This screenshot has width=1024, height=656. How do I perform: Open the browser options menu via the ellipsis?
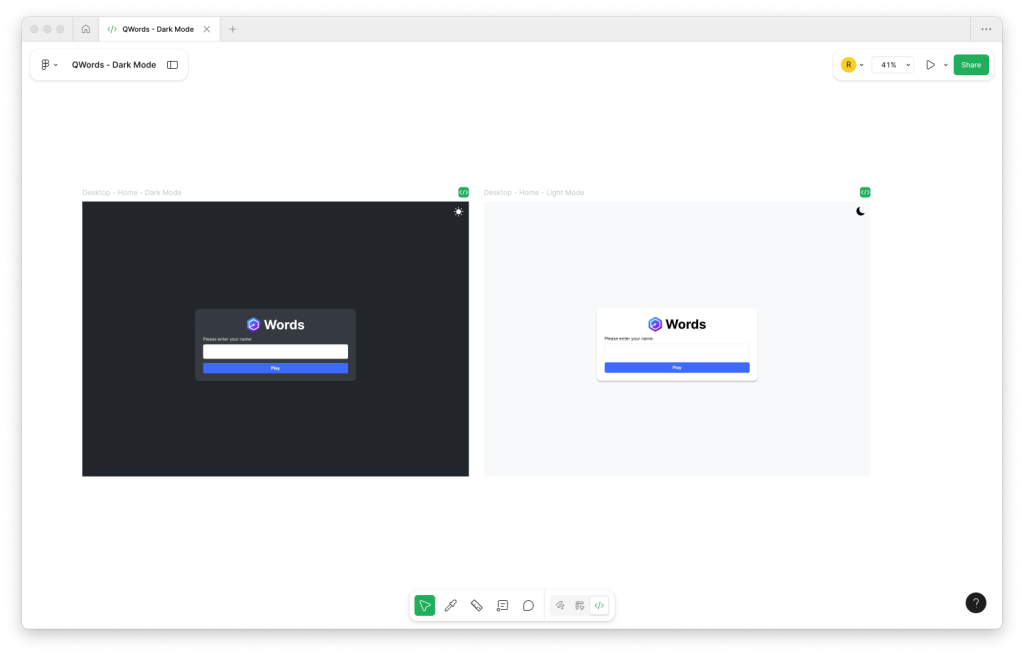(x=986, y=29)
